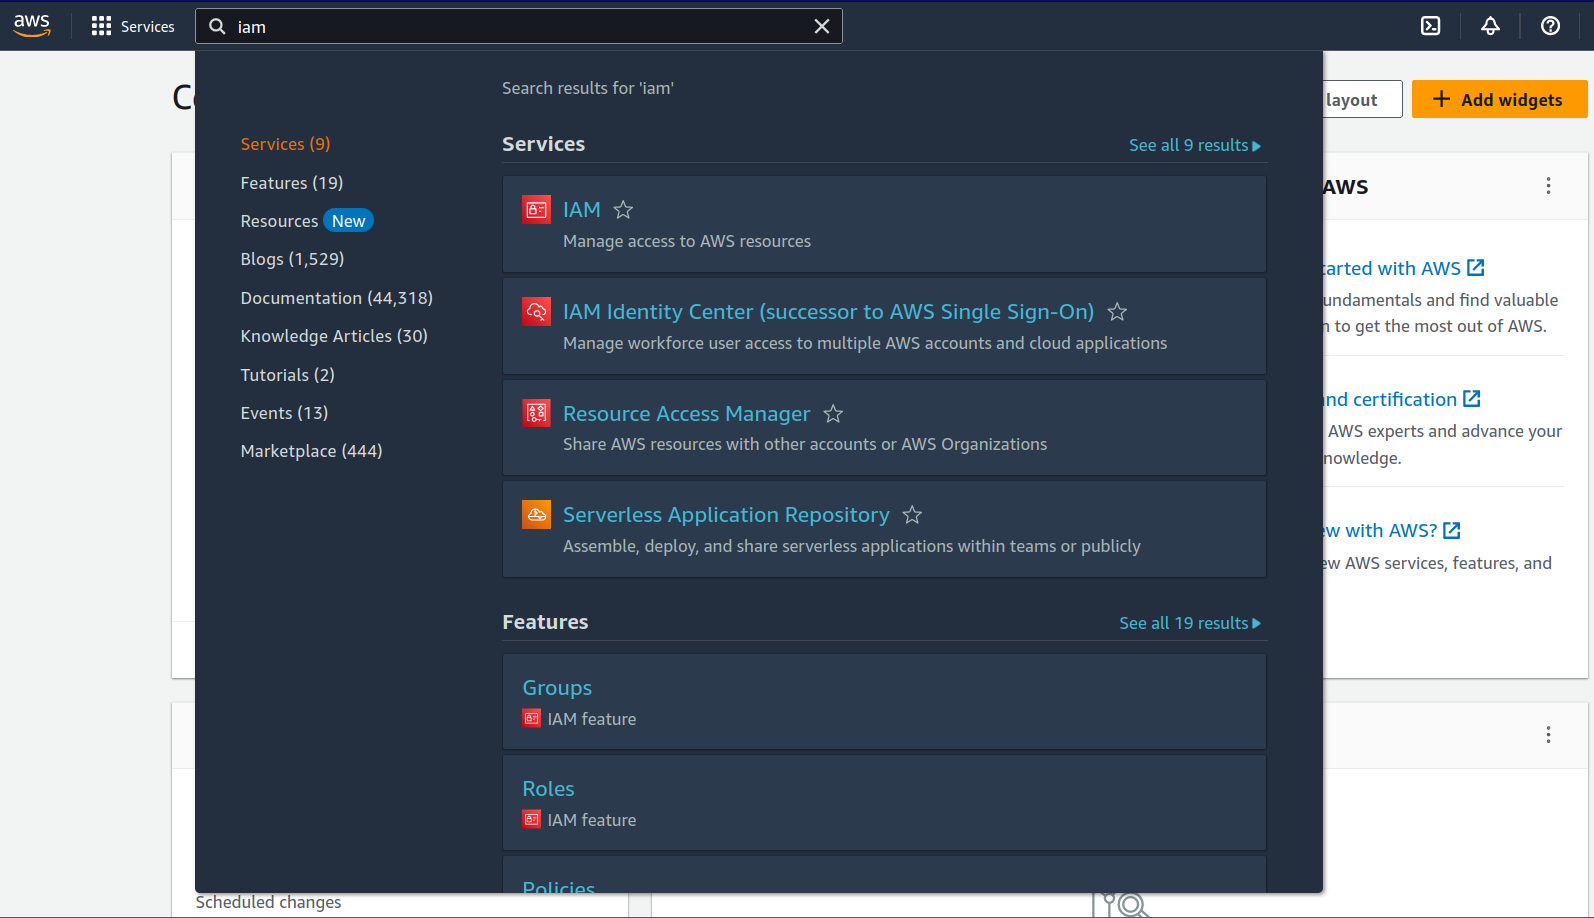Open Resource Access Manager link

[x=686, y=414]
